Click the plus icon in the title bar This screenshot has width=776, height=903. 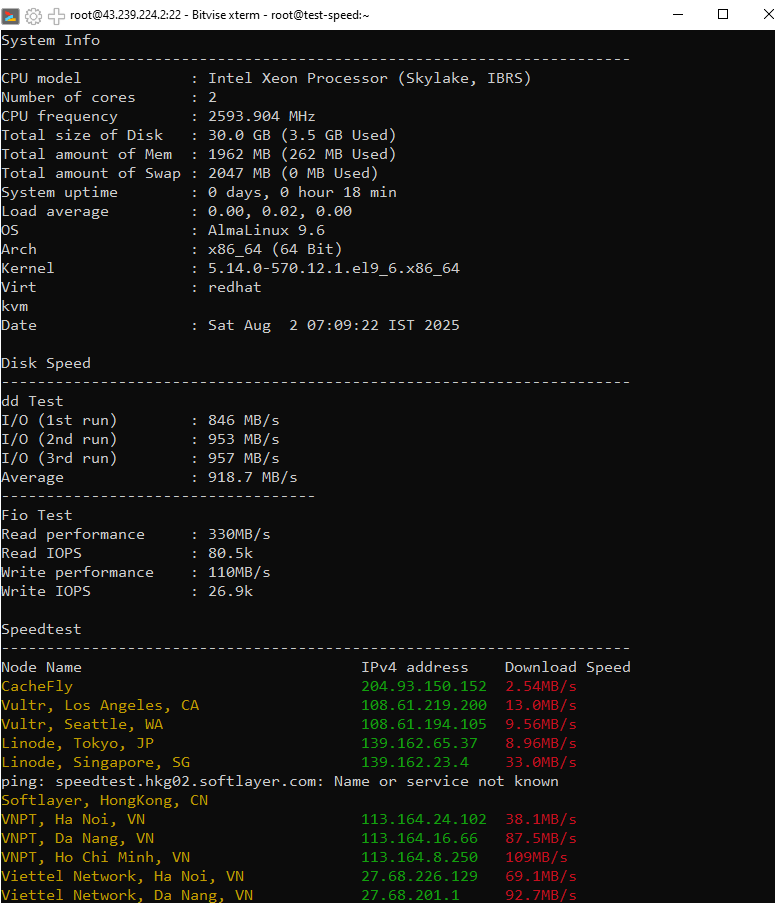(x=56, y=15)
